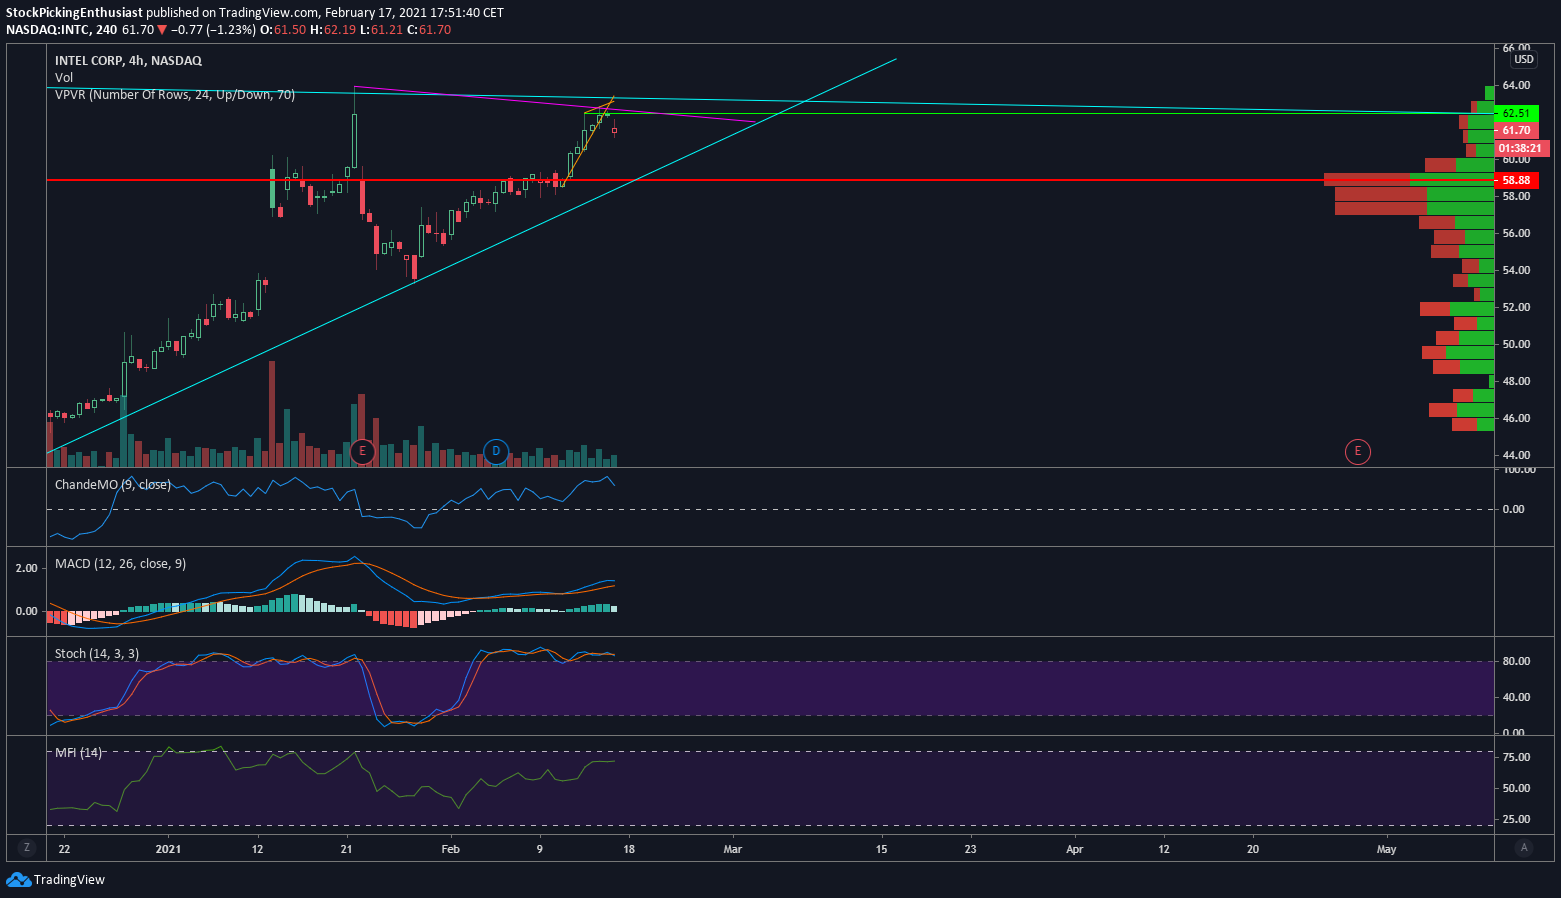This screenshot has height=898, width=1561.
Task: Click the 2021 year label on time axis
Action: 168,850
